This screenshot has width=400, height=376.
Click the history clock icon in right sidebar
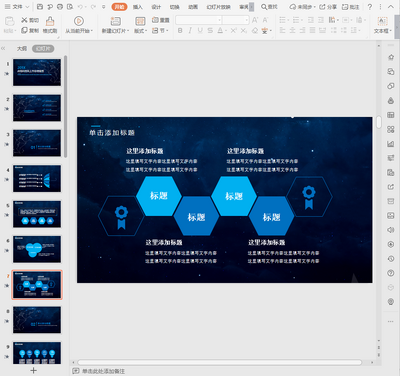click(391, 259)
